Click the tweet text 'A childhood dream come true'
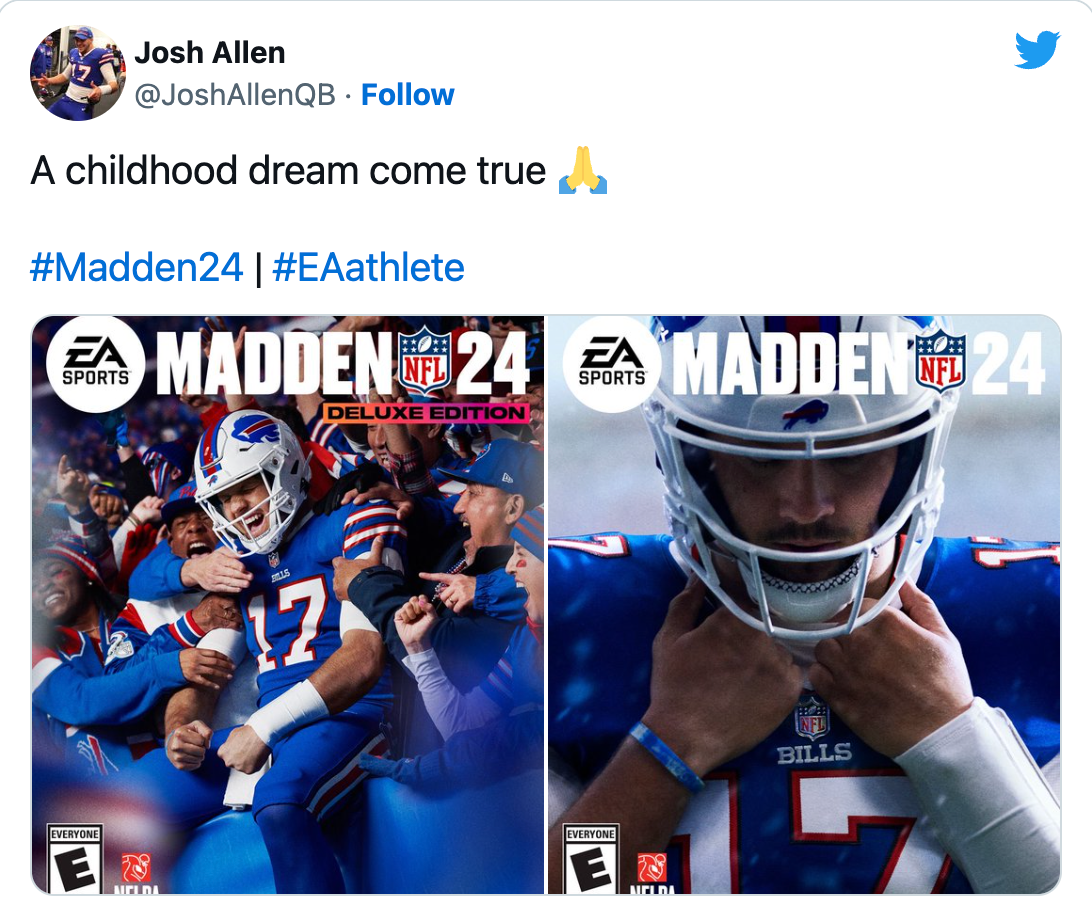Image resolution: width=1092 pixels, height=904 pixels. coord(288,171)
